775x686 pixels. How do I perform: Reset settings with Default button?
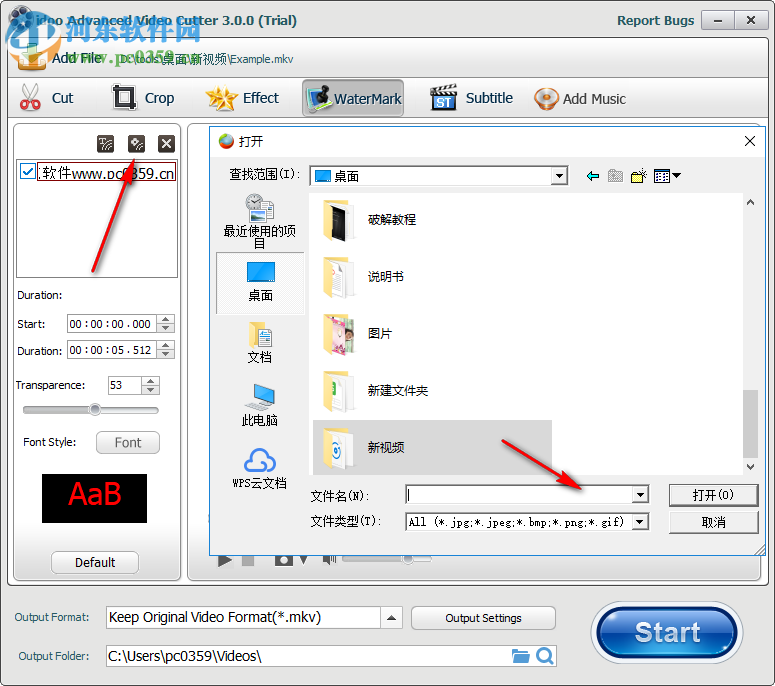coord(95,562)
